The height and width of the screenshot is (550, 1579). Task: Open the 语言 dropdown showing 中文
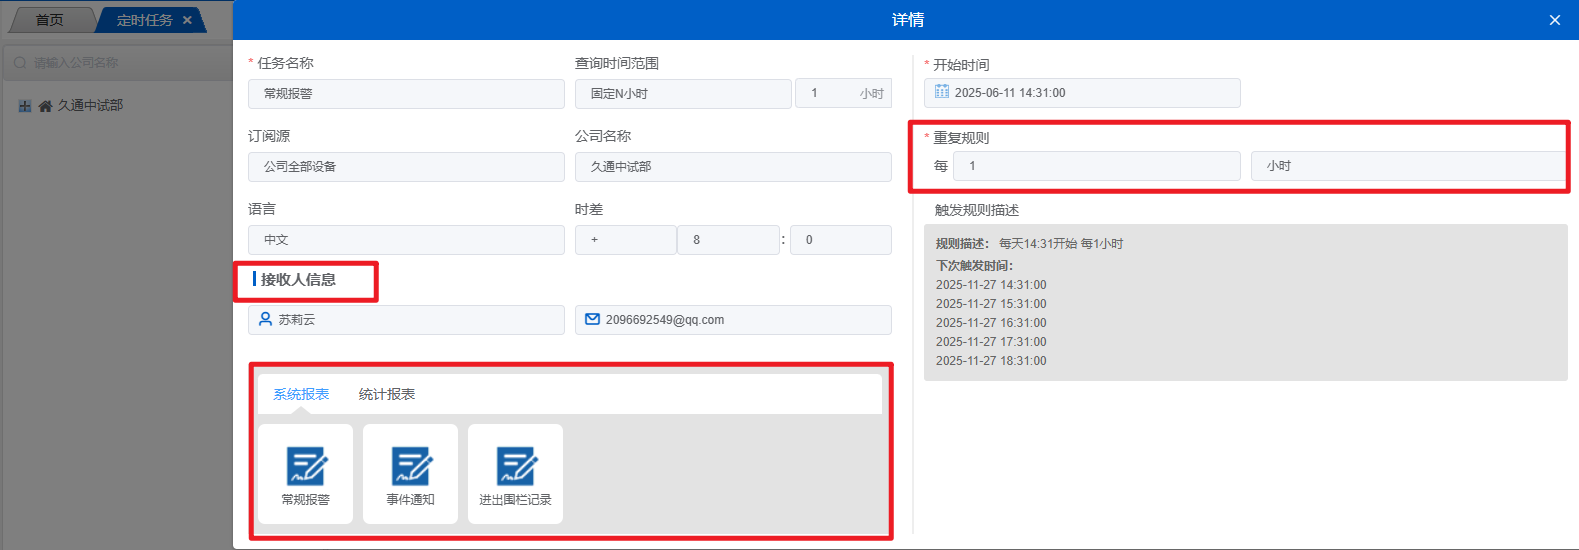point(406,240)
